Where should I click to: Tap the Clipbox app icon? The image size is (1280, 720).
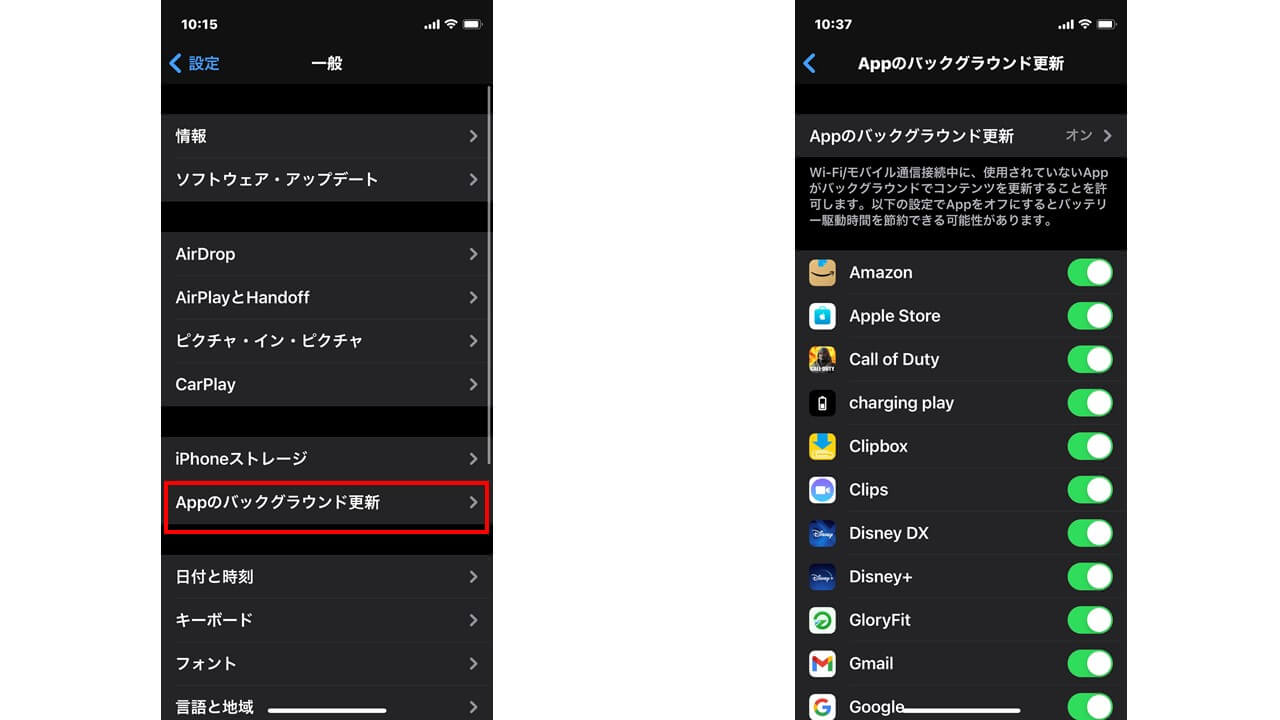pyautogui.click(x=822, y=447)
